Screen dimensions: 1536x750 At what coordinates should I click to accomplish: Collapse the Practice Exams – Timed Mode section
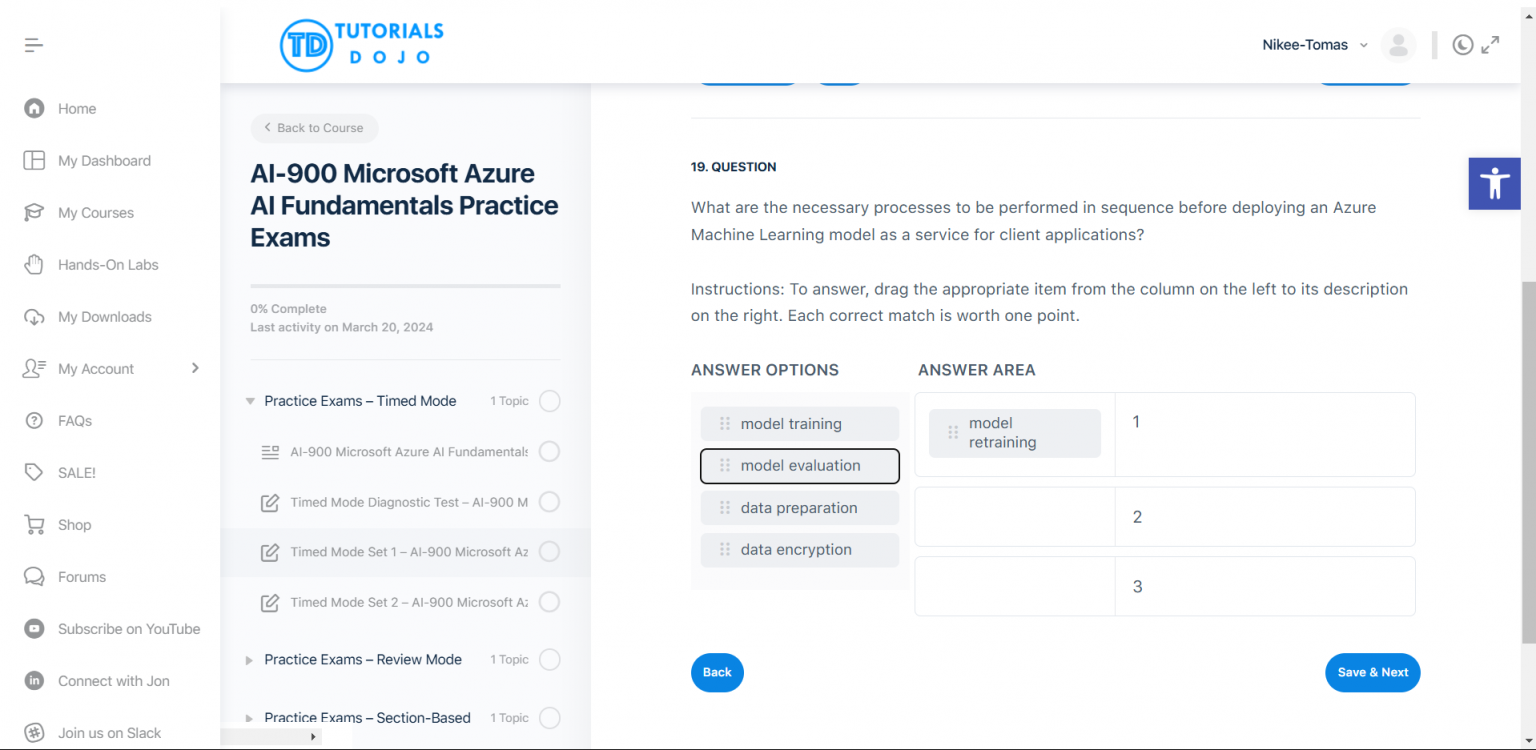point(249,400)
